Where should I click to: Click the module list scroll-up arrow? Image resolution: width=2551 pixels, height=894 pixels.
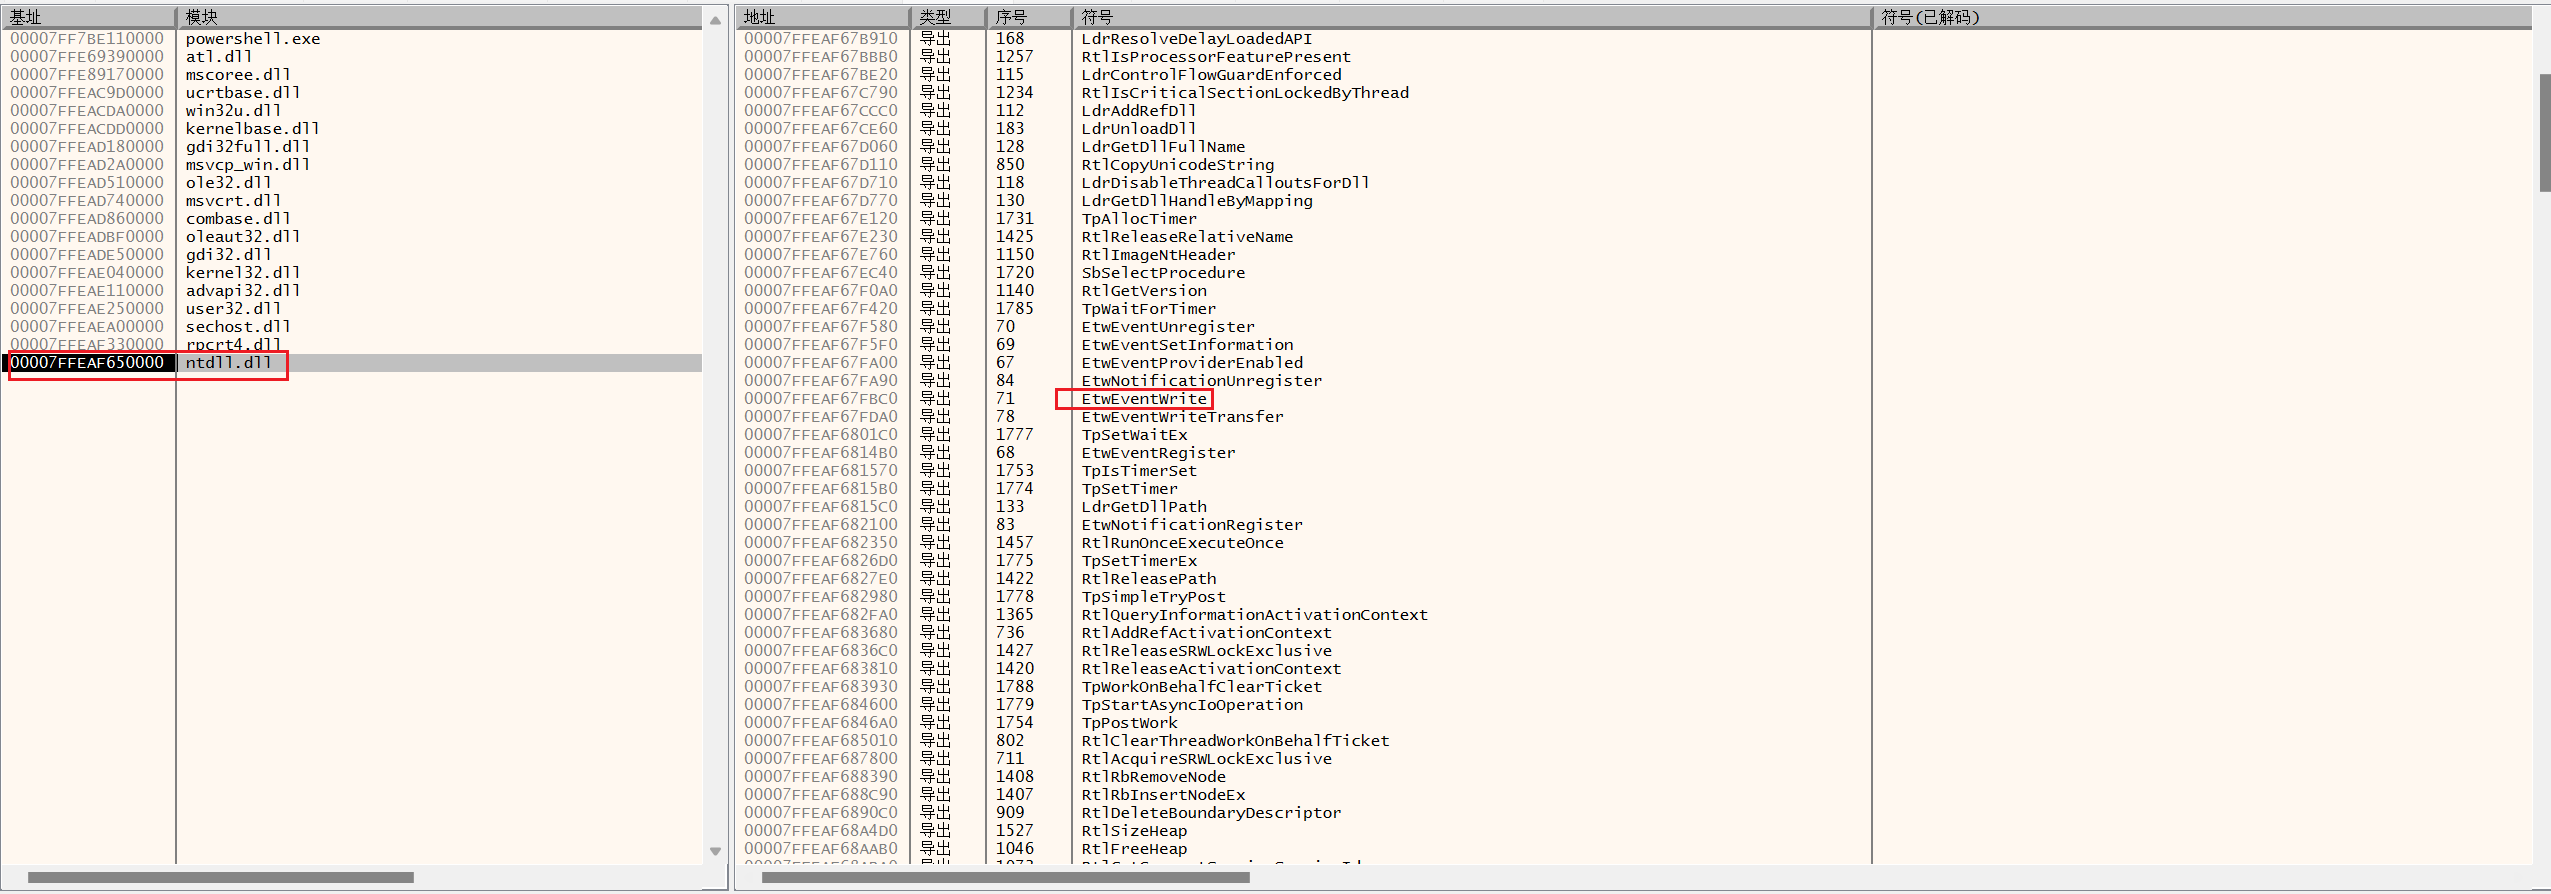(715, 20)
